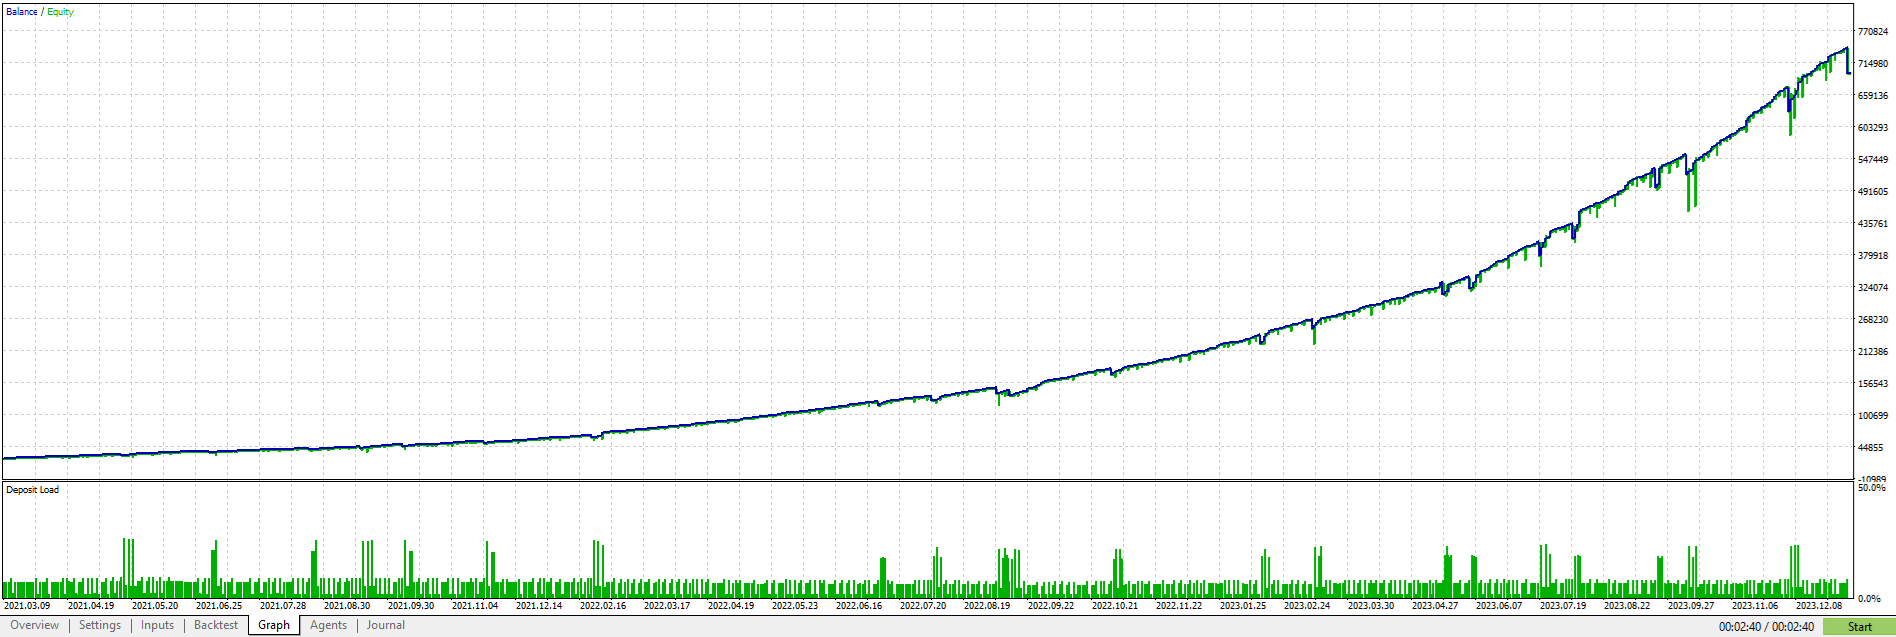Image resolution: width=1896 pixels, height=637 pixels.
Task: Click the 770824 value on the balance axis
Action: [x=1873, y=32]
